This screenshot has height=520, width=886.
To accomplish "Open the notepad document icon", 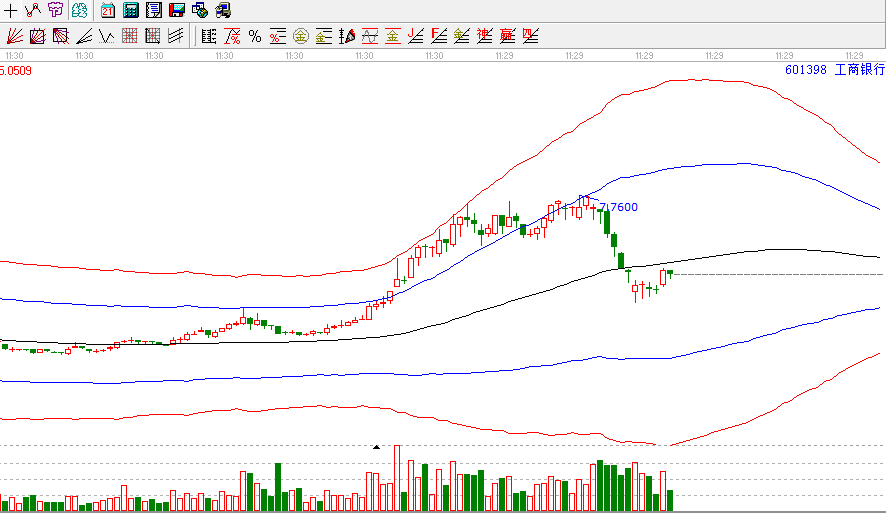I will point(154,10).
